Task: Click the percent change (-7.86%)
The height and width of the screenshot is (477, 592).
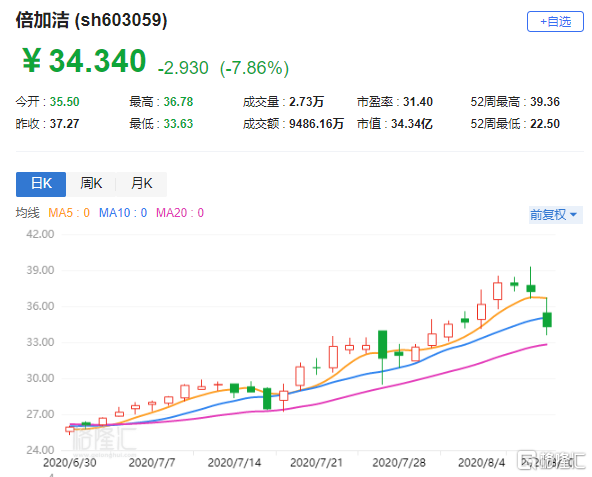Action: click(x=254, y=68)
